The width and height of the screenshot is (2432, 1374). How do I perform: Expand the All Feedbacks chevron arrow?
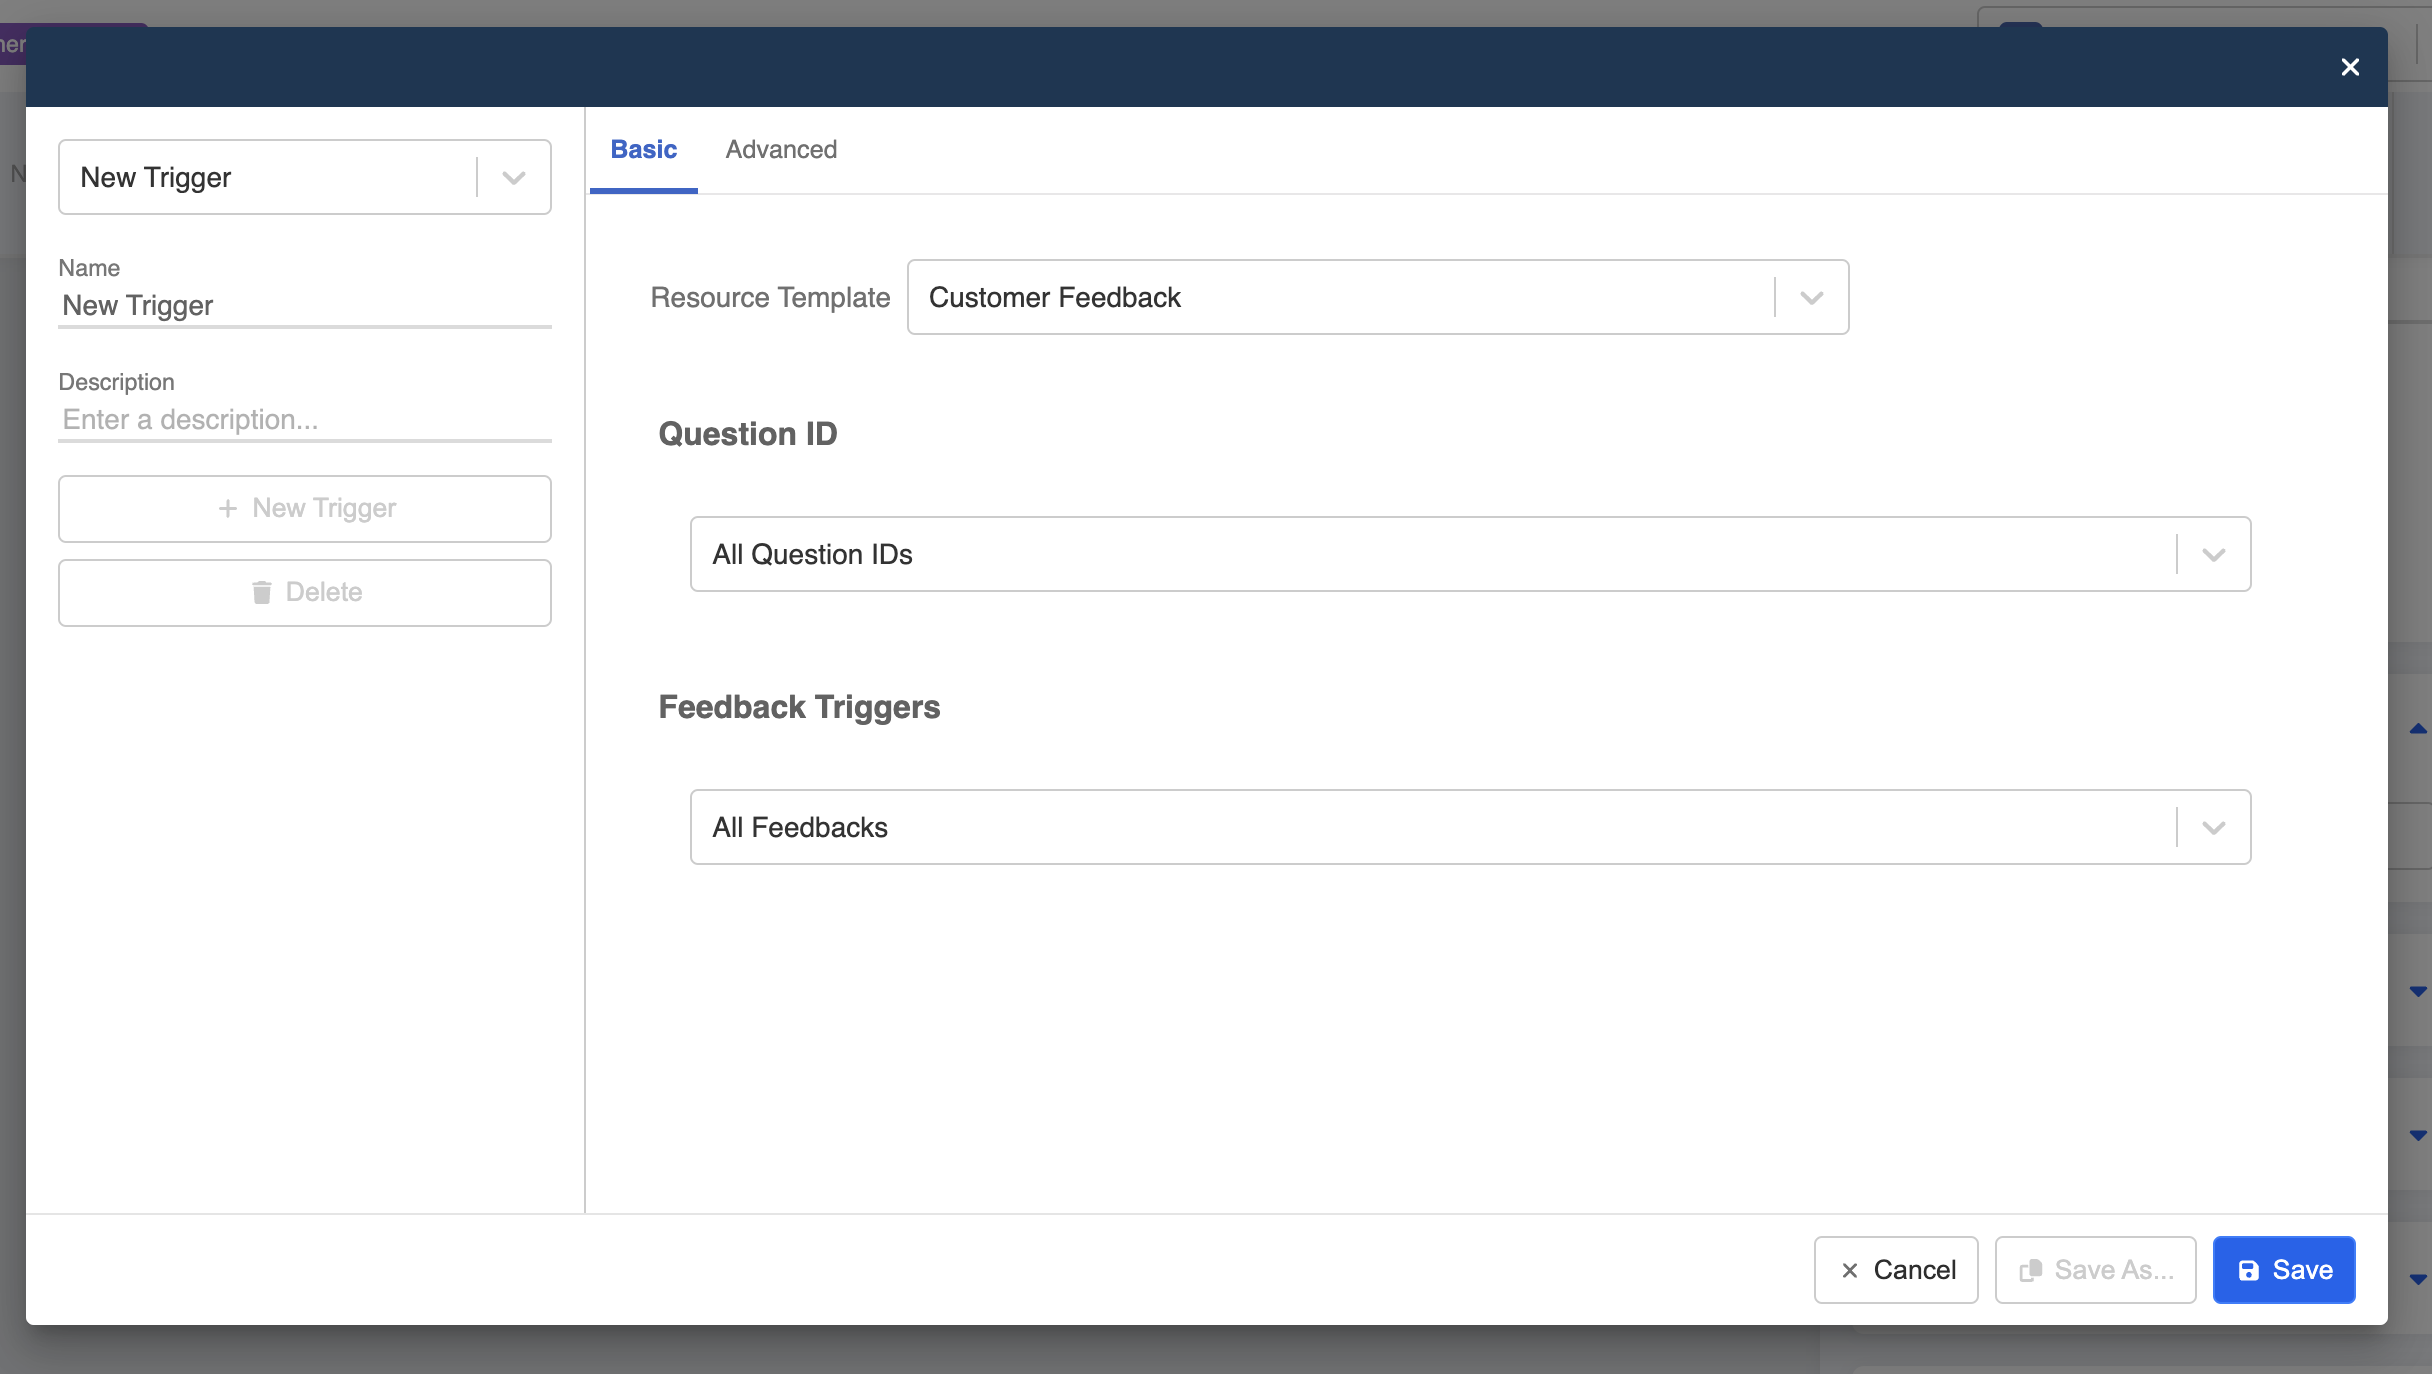(x=2213, y=828)
